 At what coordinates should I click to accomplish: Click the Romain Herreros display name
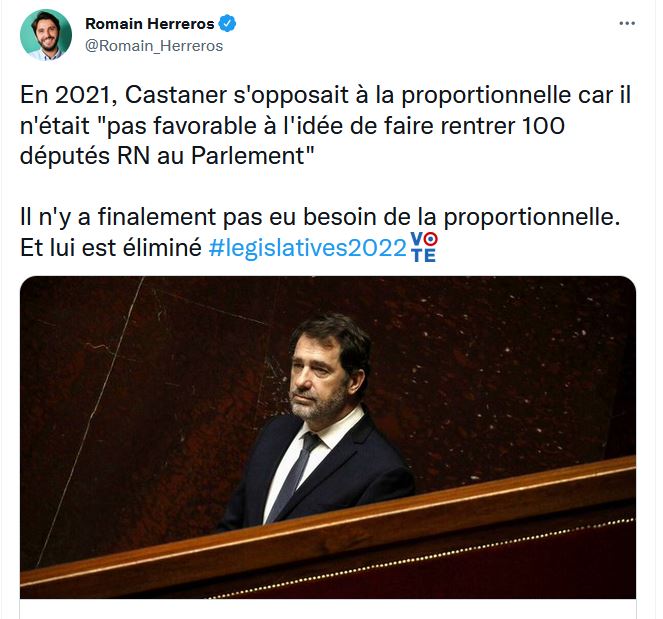[150, 24]
